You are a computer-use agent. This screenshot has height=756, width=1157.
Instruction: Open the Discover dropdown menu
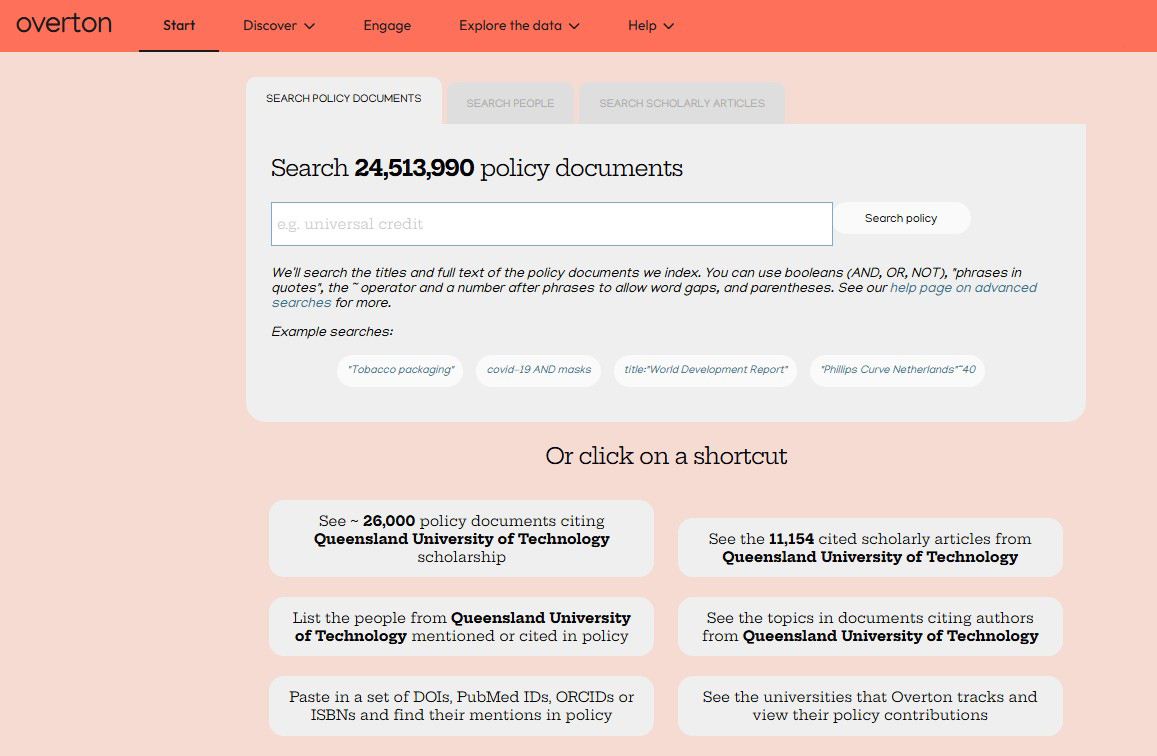click(278, 25)
